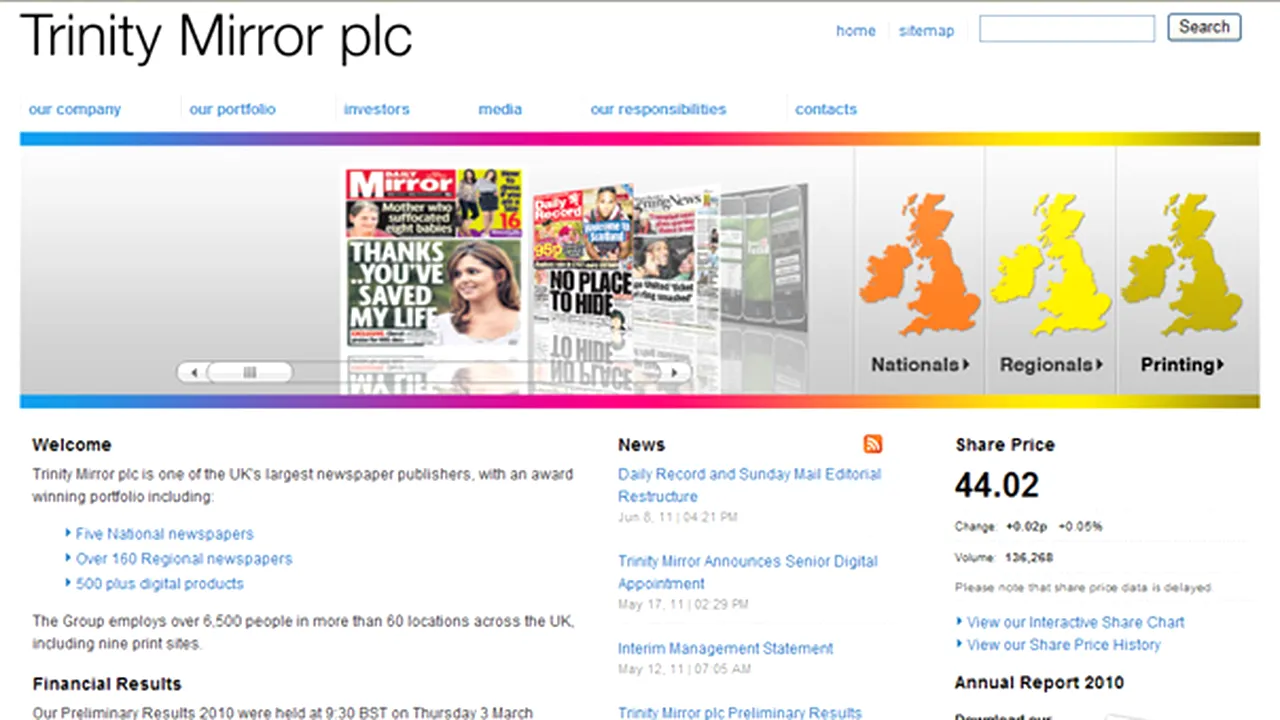The width and height of the screenshot is (1280, 720).
Task: Open 'Five National newspapers' link
Action: (165, 534)
